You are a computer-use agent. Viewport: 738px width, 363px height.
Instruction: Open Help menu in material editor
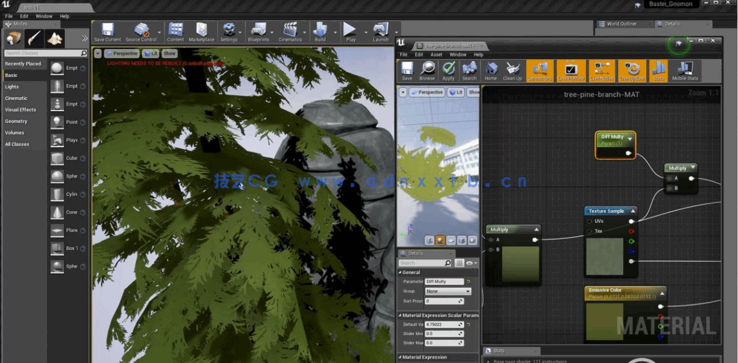[x=478, y=55]
